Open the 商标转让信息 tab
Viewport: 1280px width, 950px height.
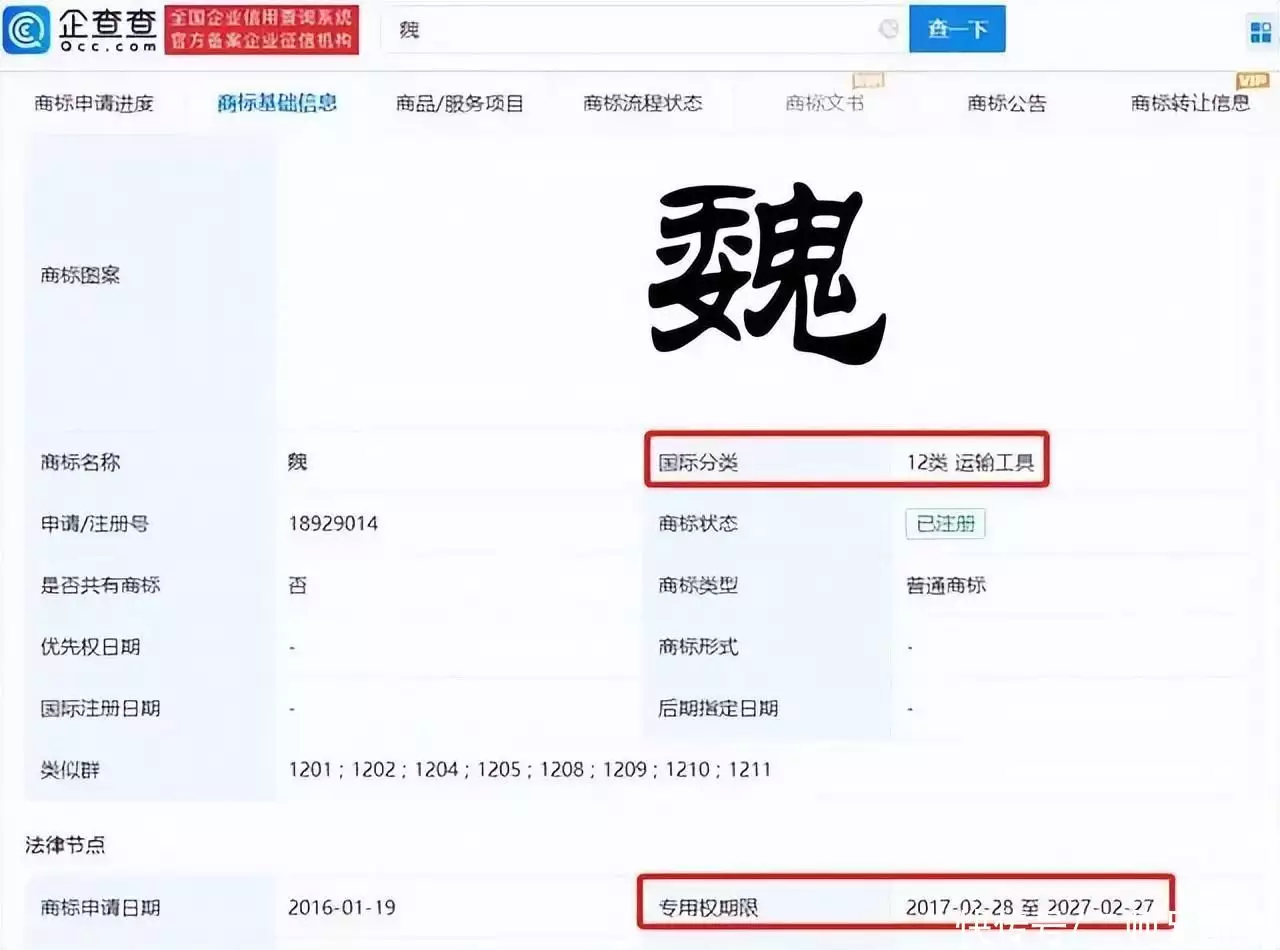(x=1190, y=103)
